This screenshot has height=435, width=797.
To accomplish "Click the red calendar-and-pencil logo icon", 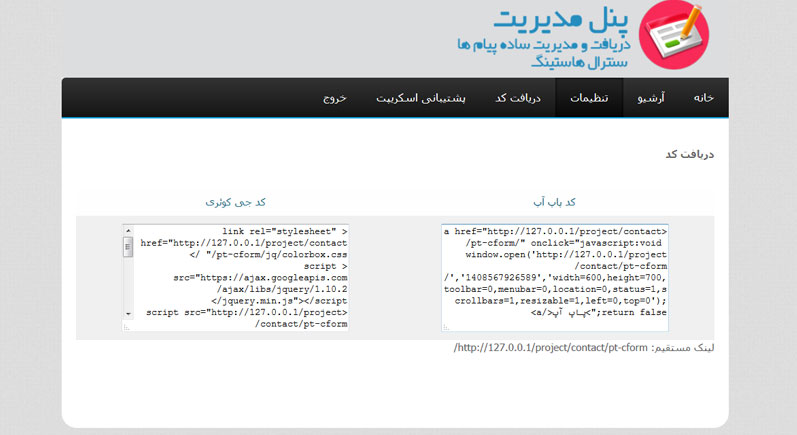I will click(x=673, y=35).
